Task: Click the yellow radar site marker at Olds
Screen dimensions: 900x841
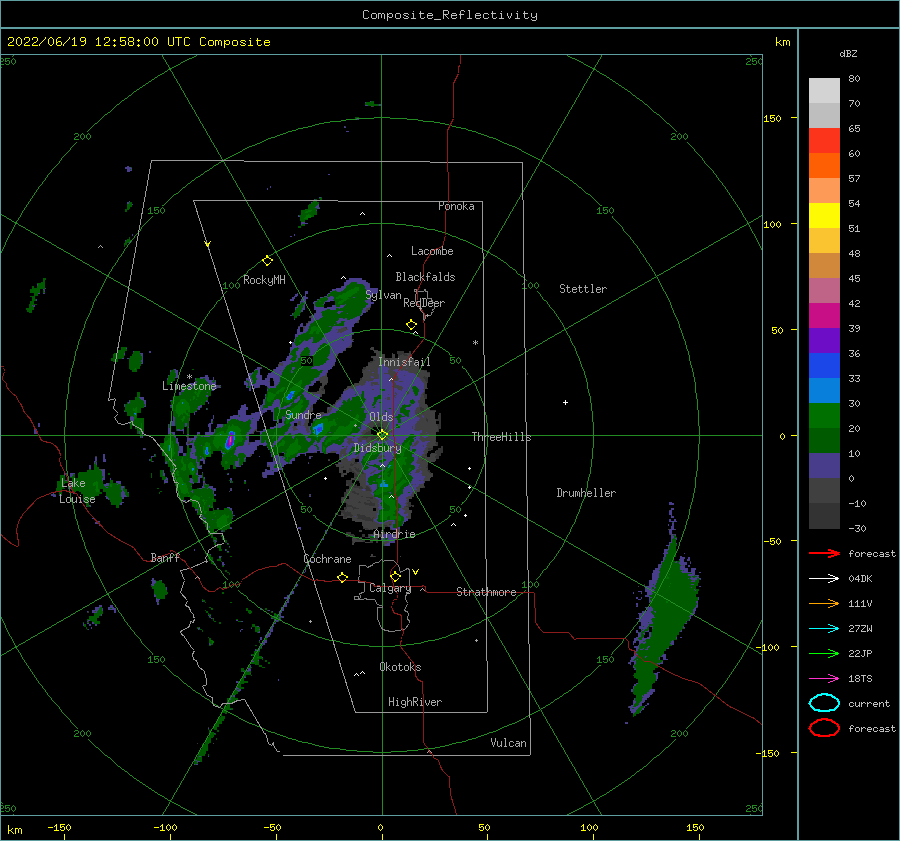Action: pyautogui.click(x=382, y=435)
